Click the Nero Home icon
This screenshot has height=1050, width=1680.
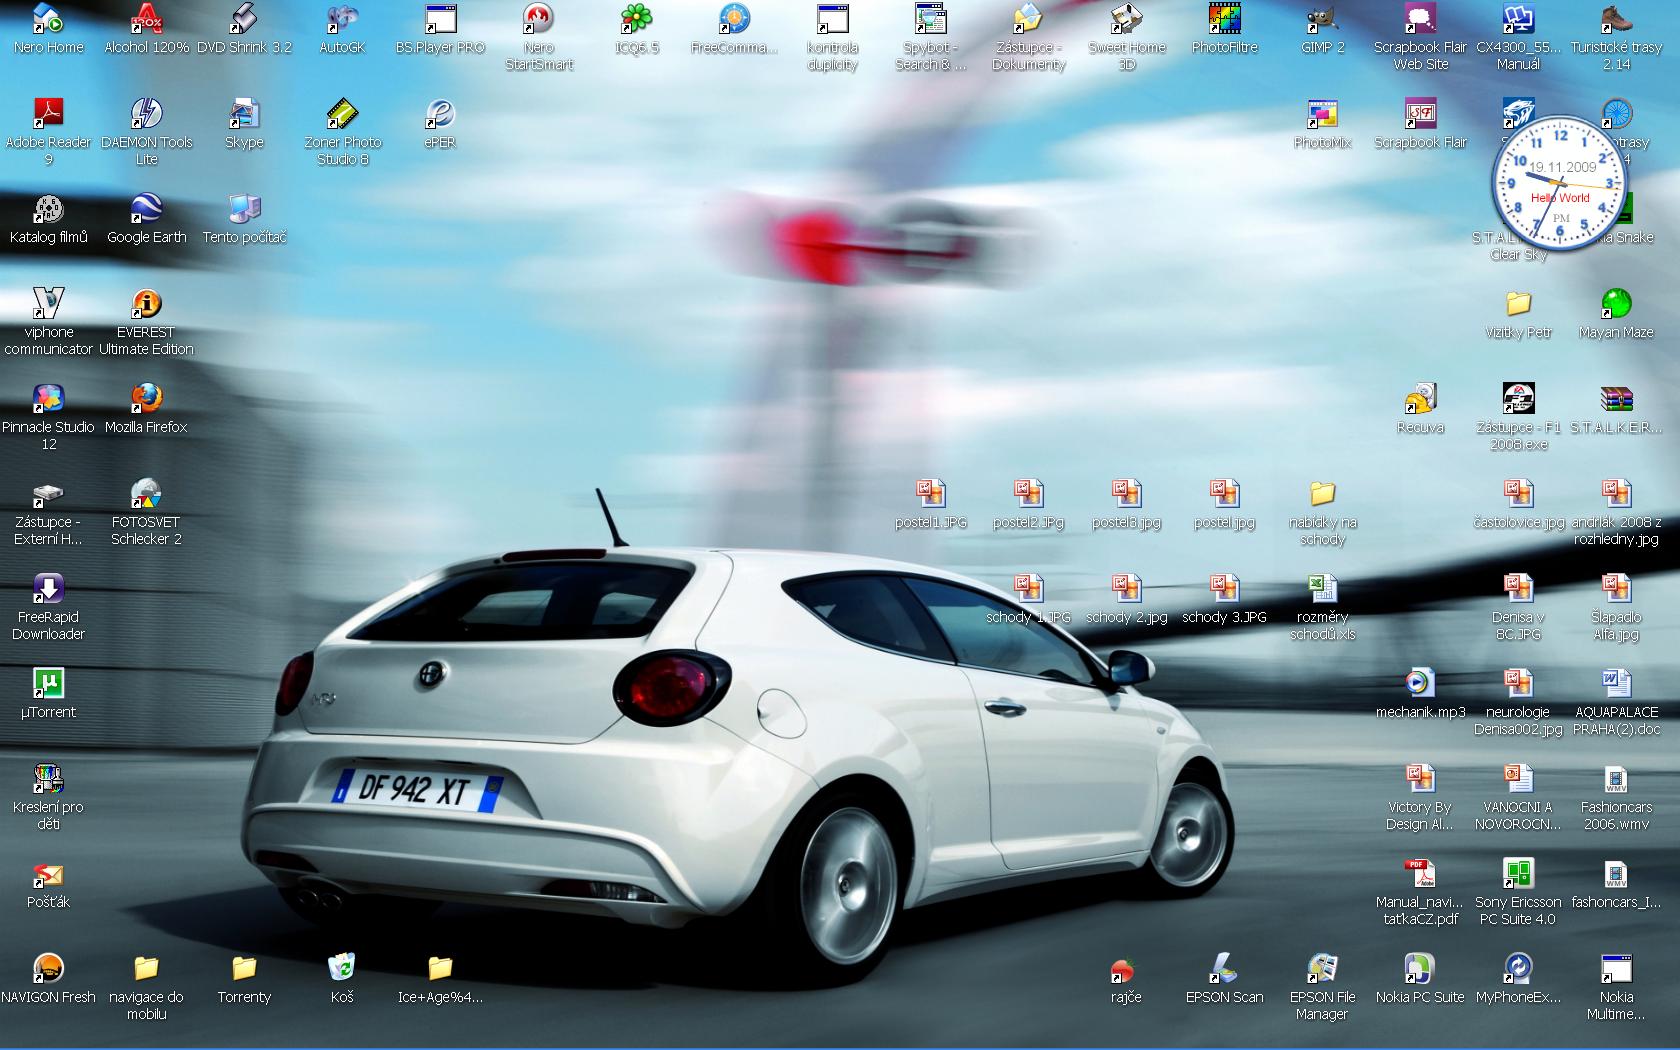tap(48, 20)
